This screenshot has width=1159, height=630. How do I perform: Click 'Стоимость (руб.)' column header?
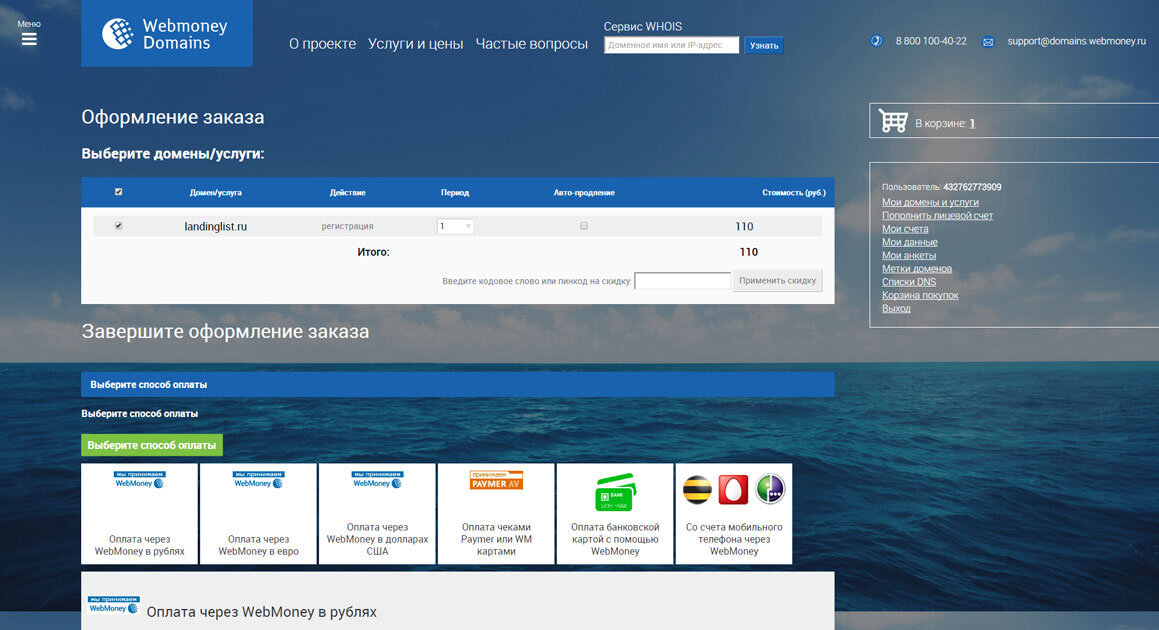click(794, 192)
